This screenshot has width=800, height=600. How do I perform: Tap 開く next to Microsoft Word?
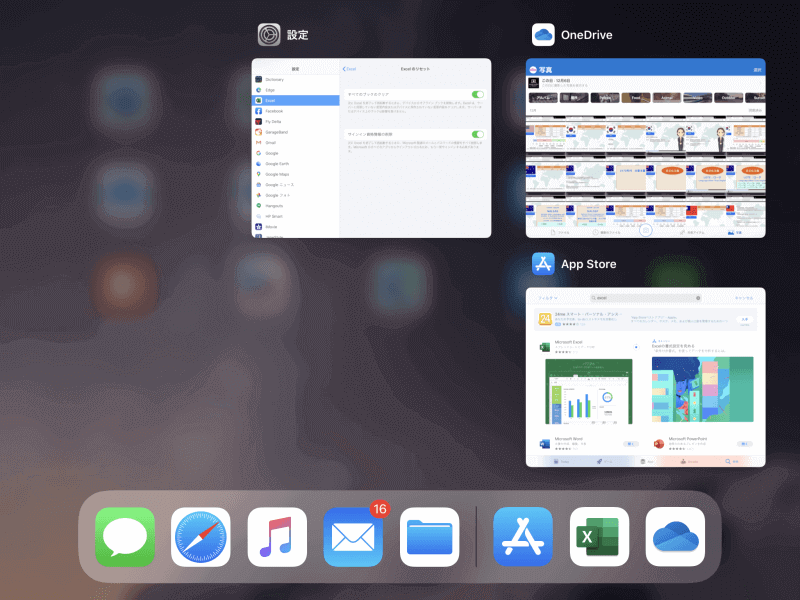click(x=631, y=444)
